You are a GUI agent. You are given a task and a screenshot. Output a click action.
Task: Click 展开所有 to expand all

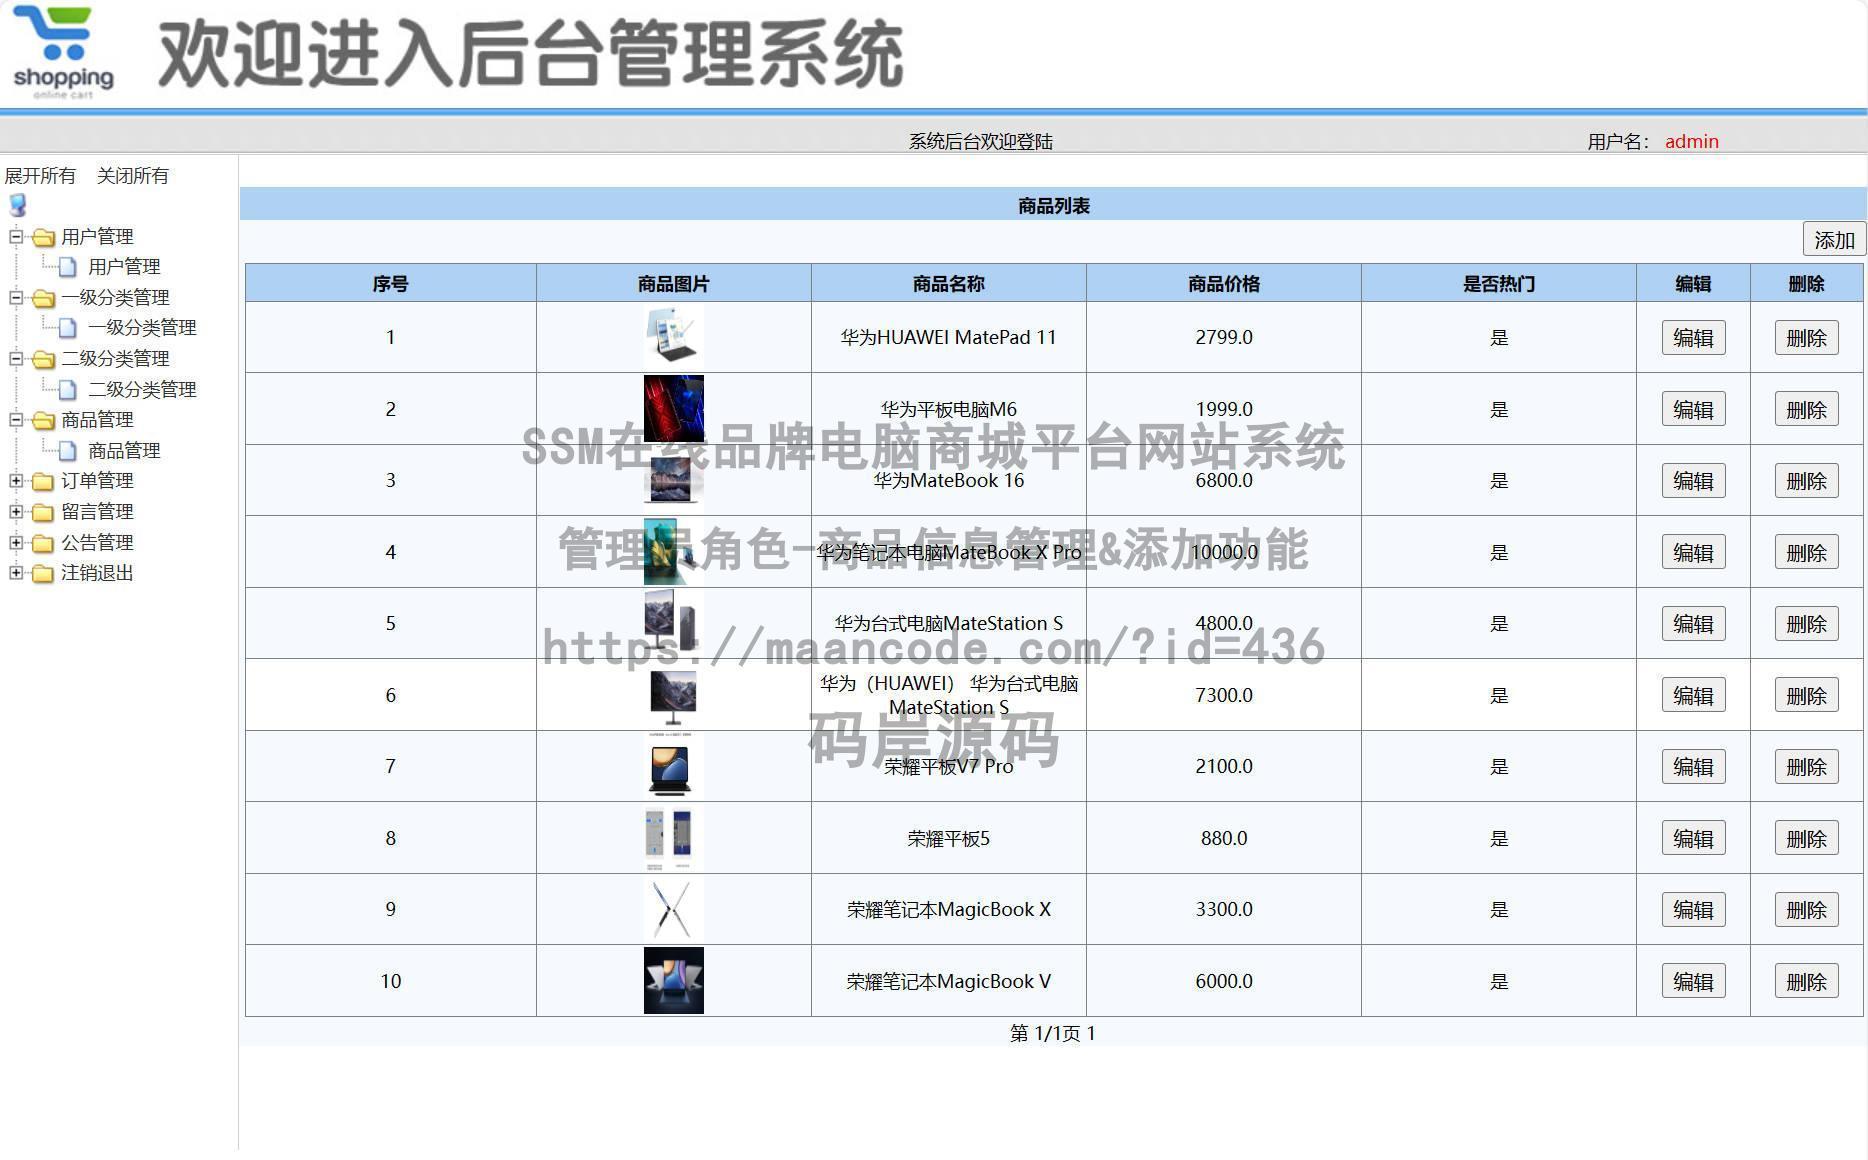pos(40,176)
